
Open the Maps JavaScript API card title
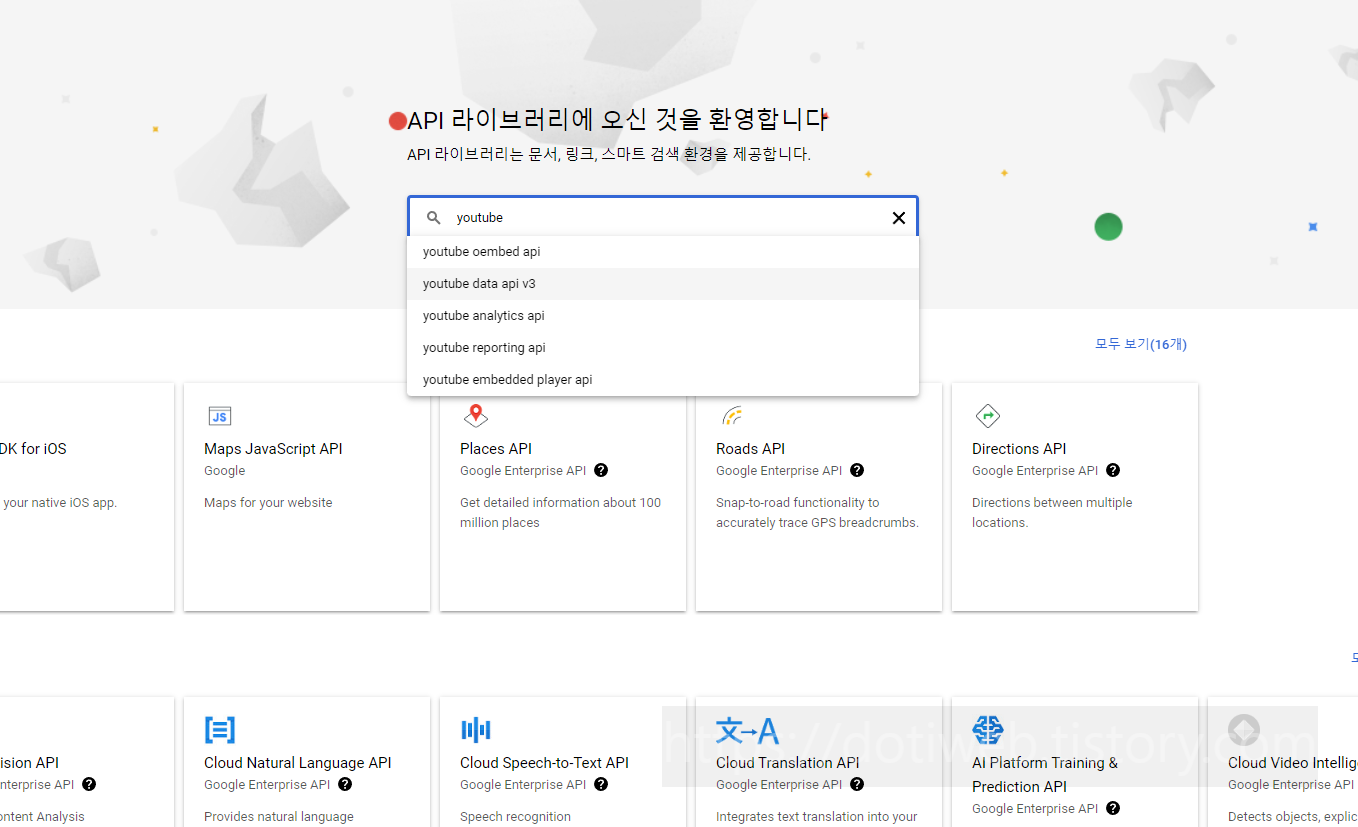[273, 449]
